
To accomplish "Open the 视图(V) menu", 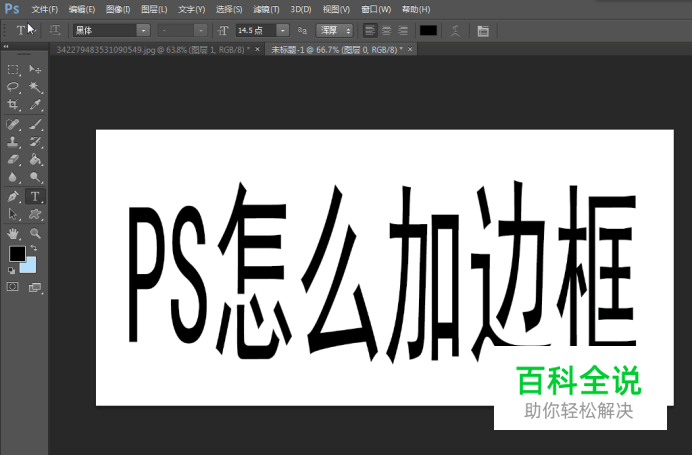I will point(336,9).
